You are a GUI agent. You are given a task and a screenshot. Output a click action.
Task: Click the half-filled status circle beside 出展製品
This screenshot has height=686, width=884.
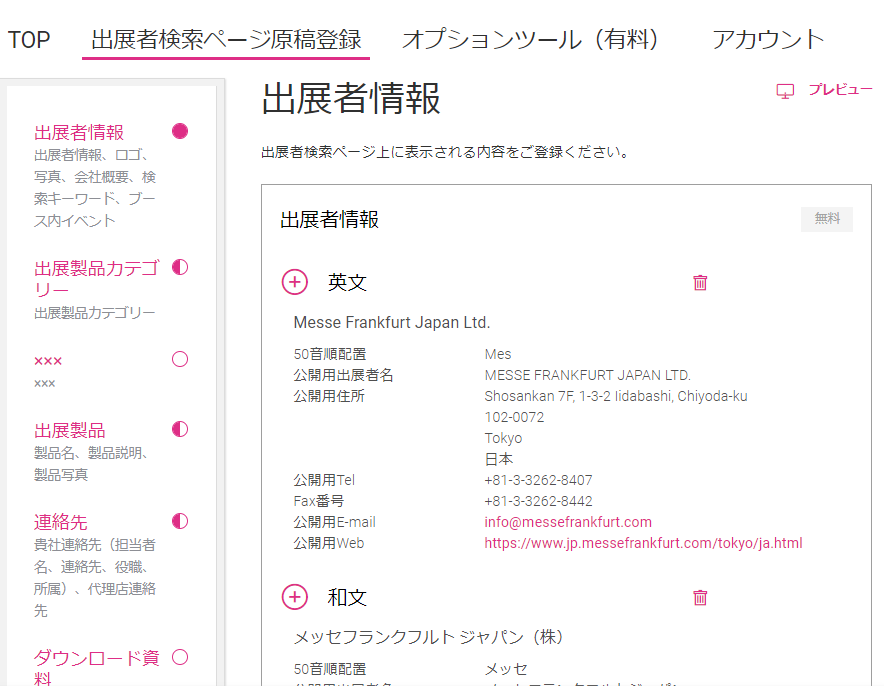tap(180, 430)
